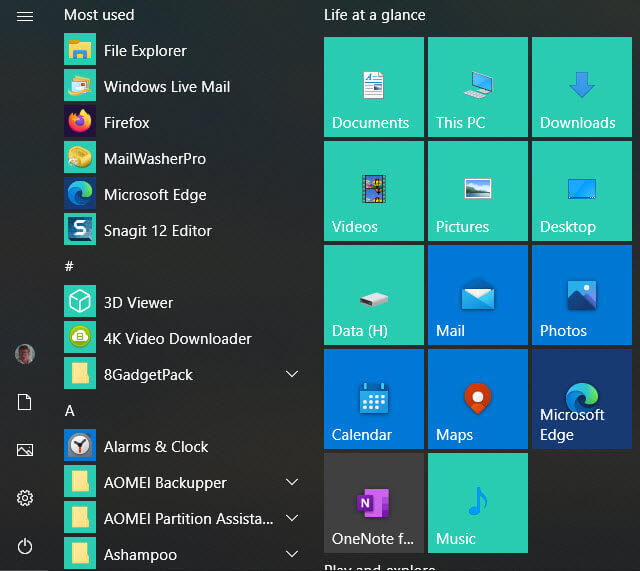Open File Explorer from Most used

click(184, 51)
